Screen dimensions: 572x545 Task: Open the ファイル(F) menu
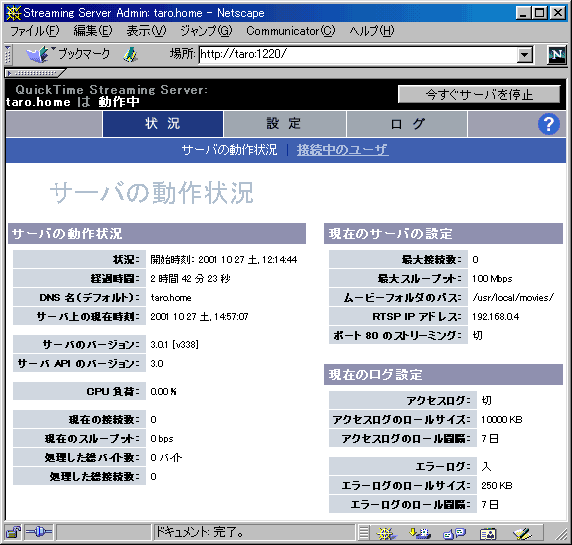coord(35,31)
